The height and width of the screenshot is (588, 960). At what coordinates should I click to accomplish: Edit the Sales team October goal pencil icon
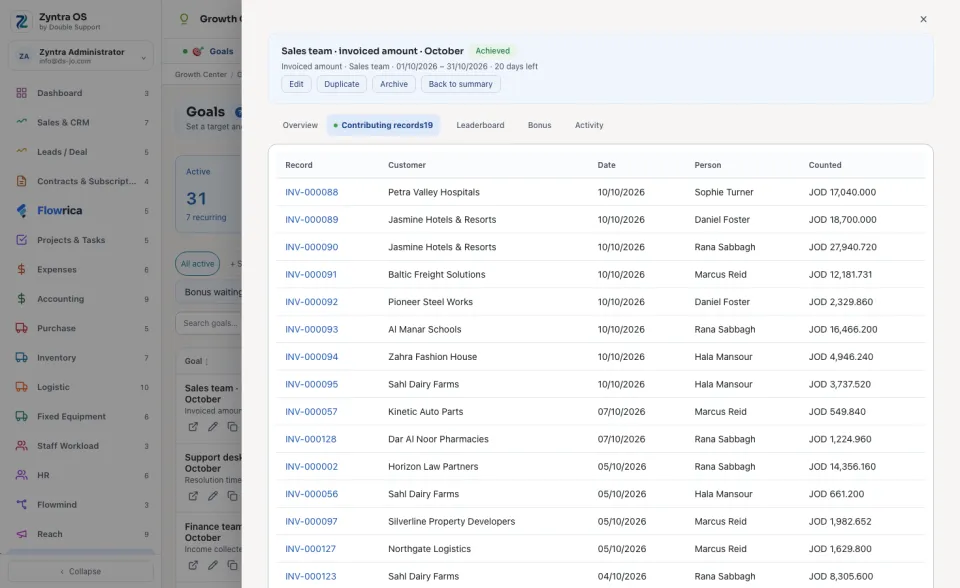pos(212,427)
